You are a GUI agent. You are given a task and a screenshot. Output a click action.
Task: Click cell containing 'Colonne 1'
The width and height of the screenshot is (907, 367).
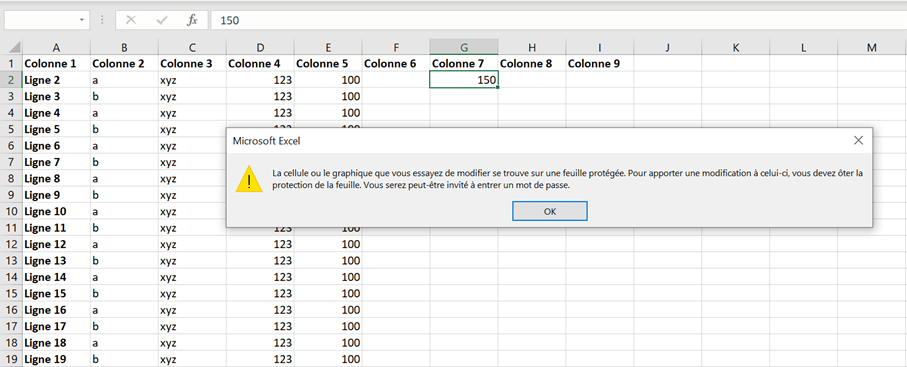56,64
